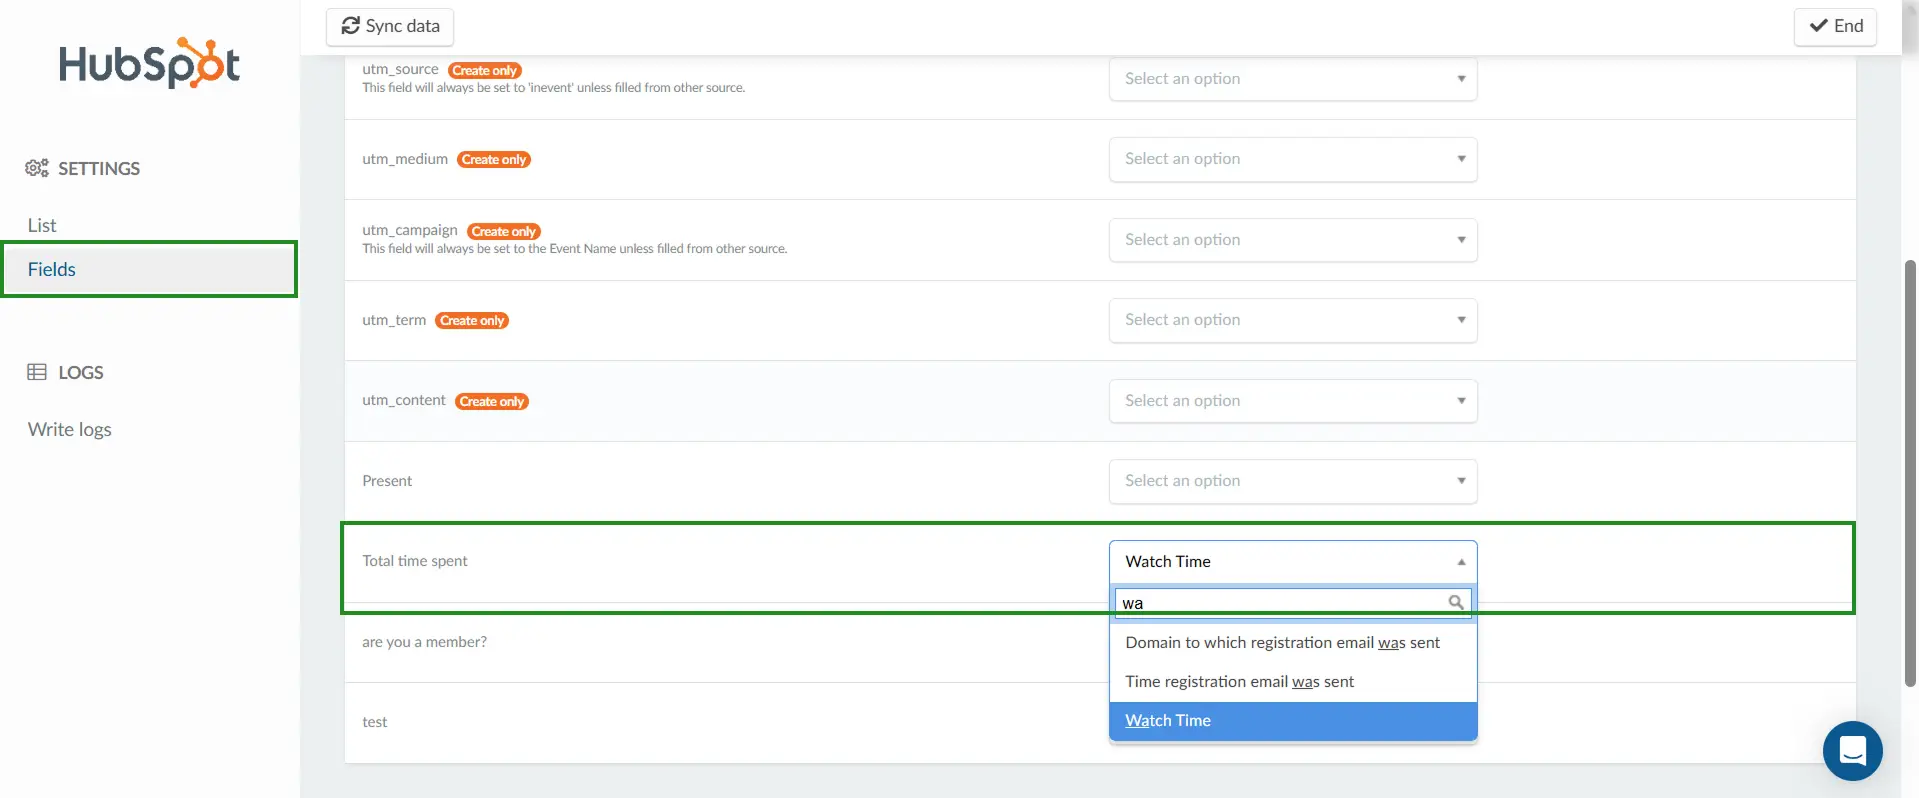Open the chat support bubble
This screenshot has height=798, width=1919.
(x=1852, y=750)
